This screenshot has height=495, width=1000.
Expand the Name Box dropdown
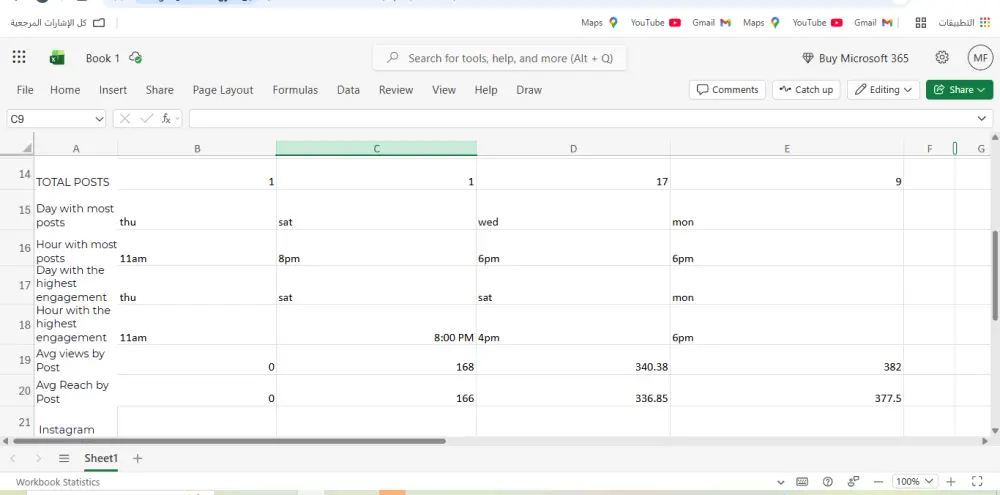(x=99, y=119)
